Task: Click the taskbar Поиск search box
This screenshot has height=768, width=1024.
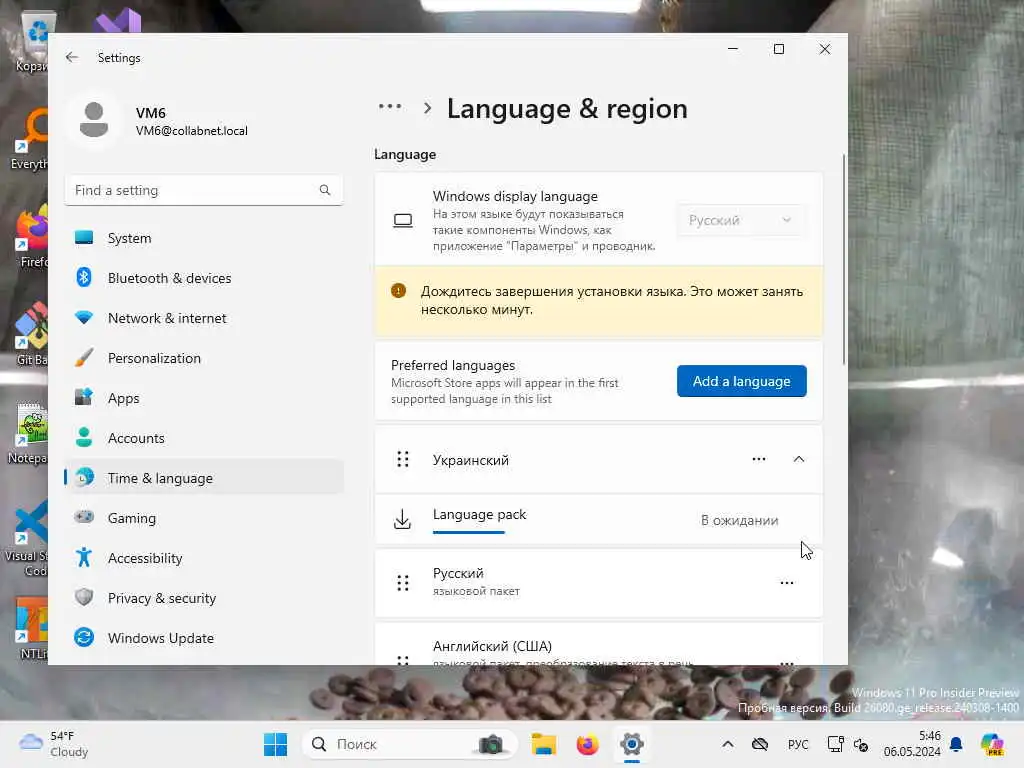Action: [410, 744]
